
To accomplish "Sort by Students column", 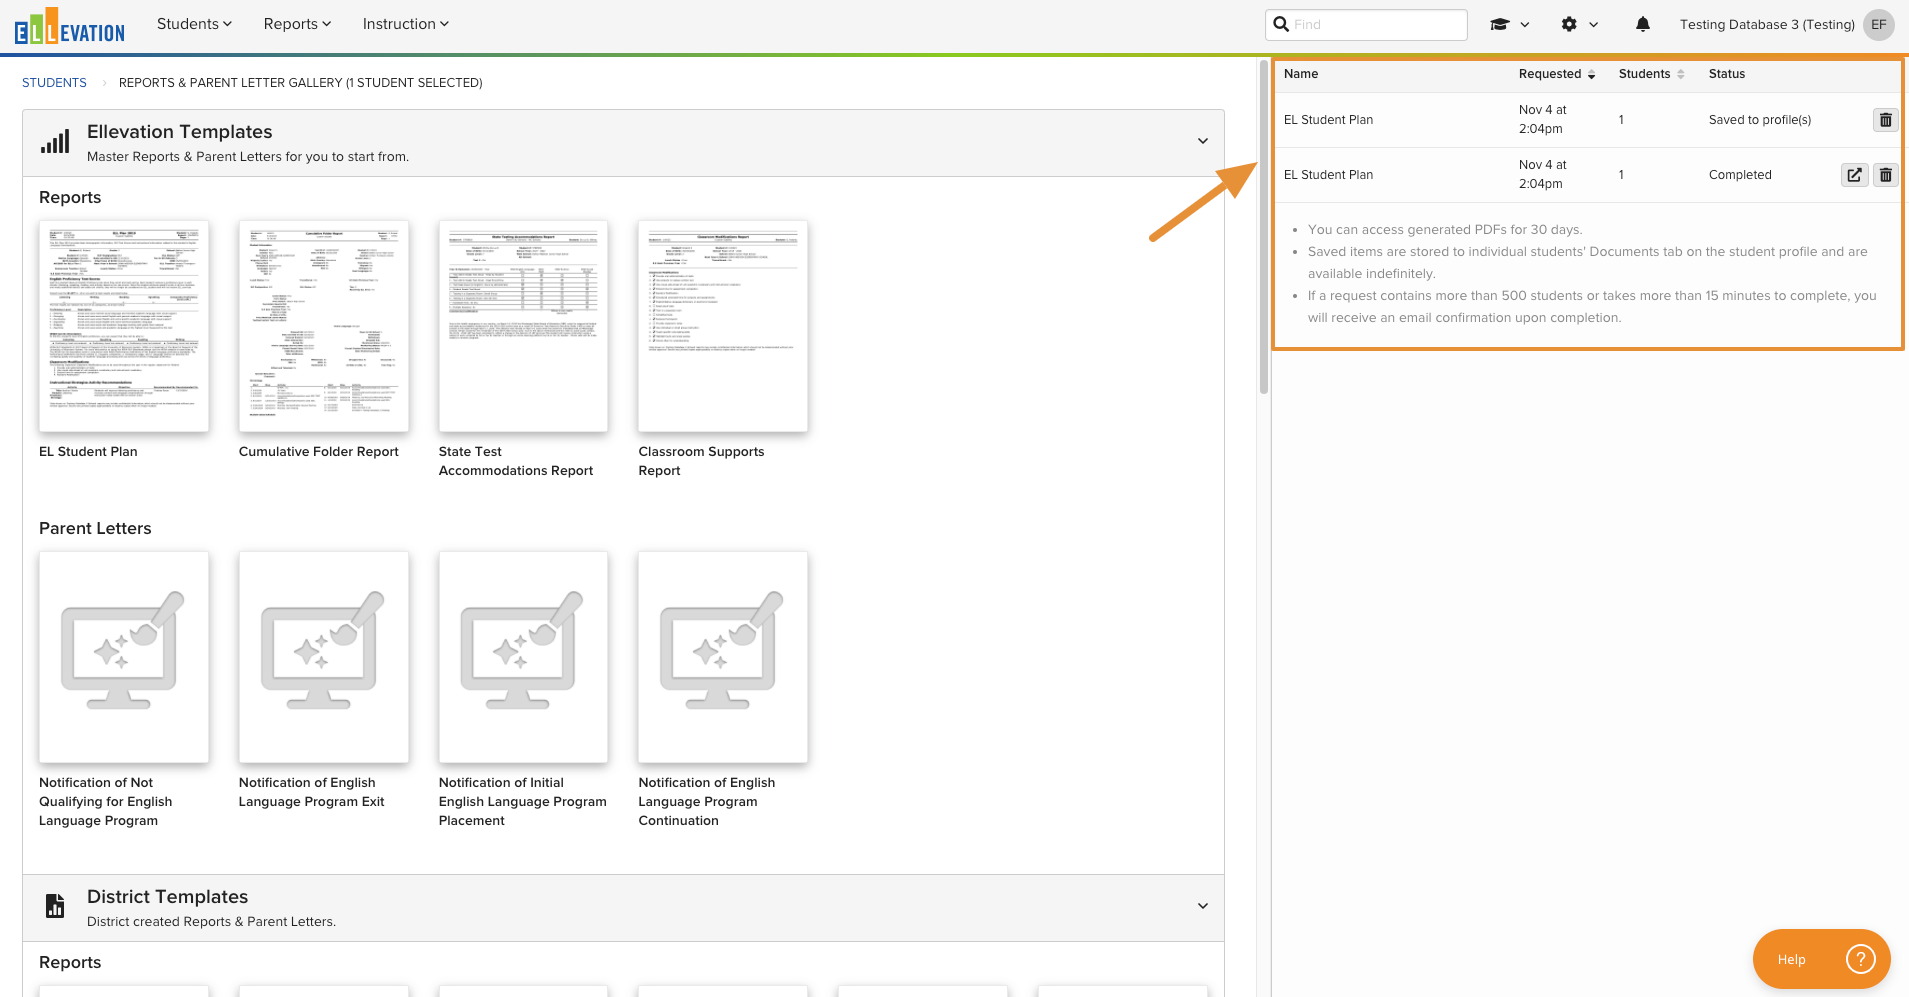I will coord(1651,74).
